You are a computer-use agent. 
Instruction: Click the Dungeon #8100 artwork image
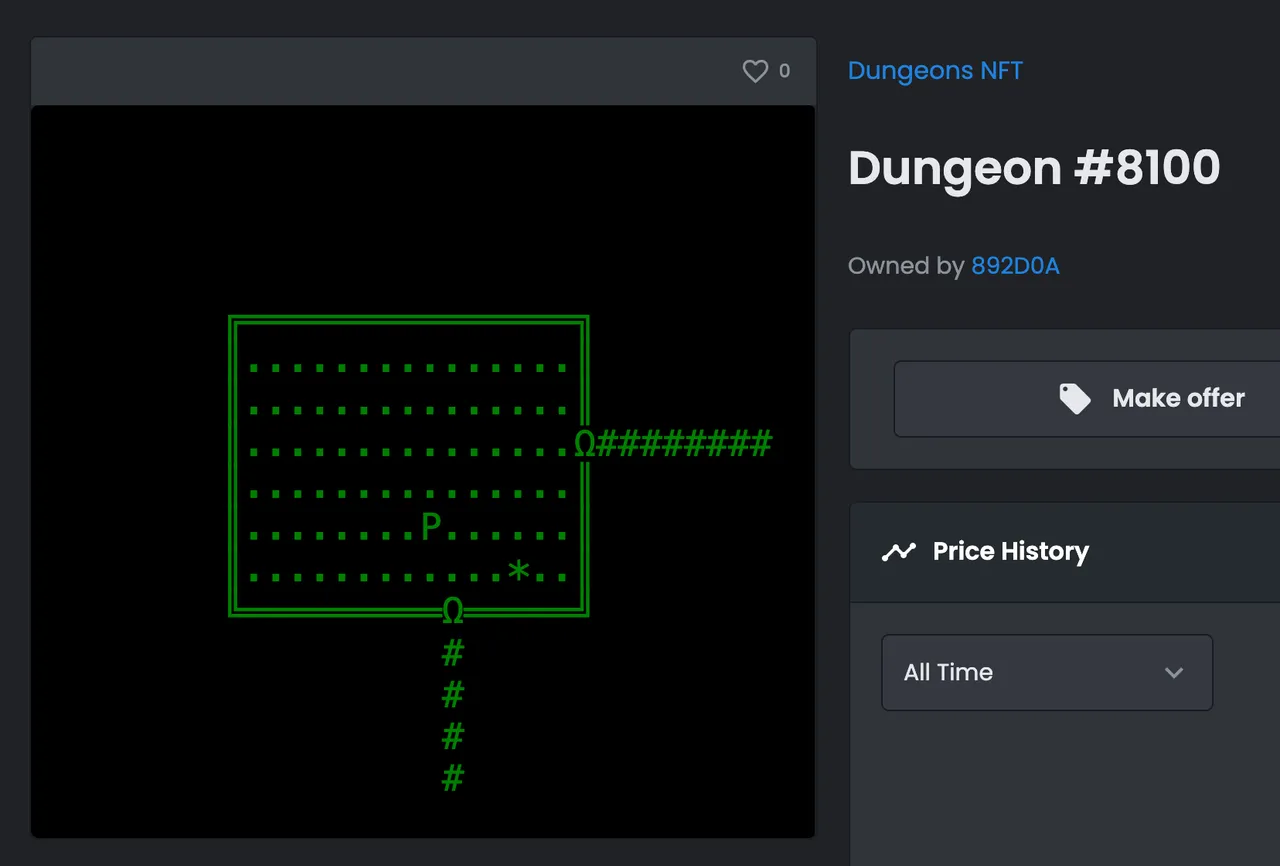[423, 471]
